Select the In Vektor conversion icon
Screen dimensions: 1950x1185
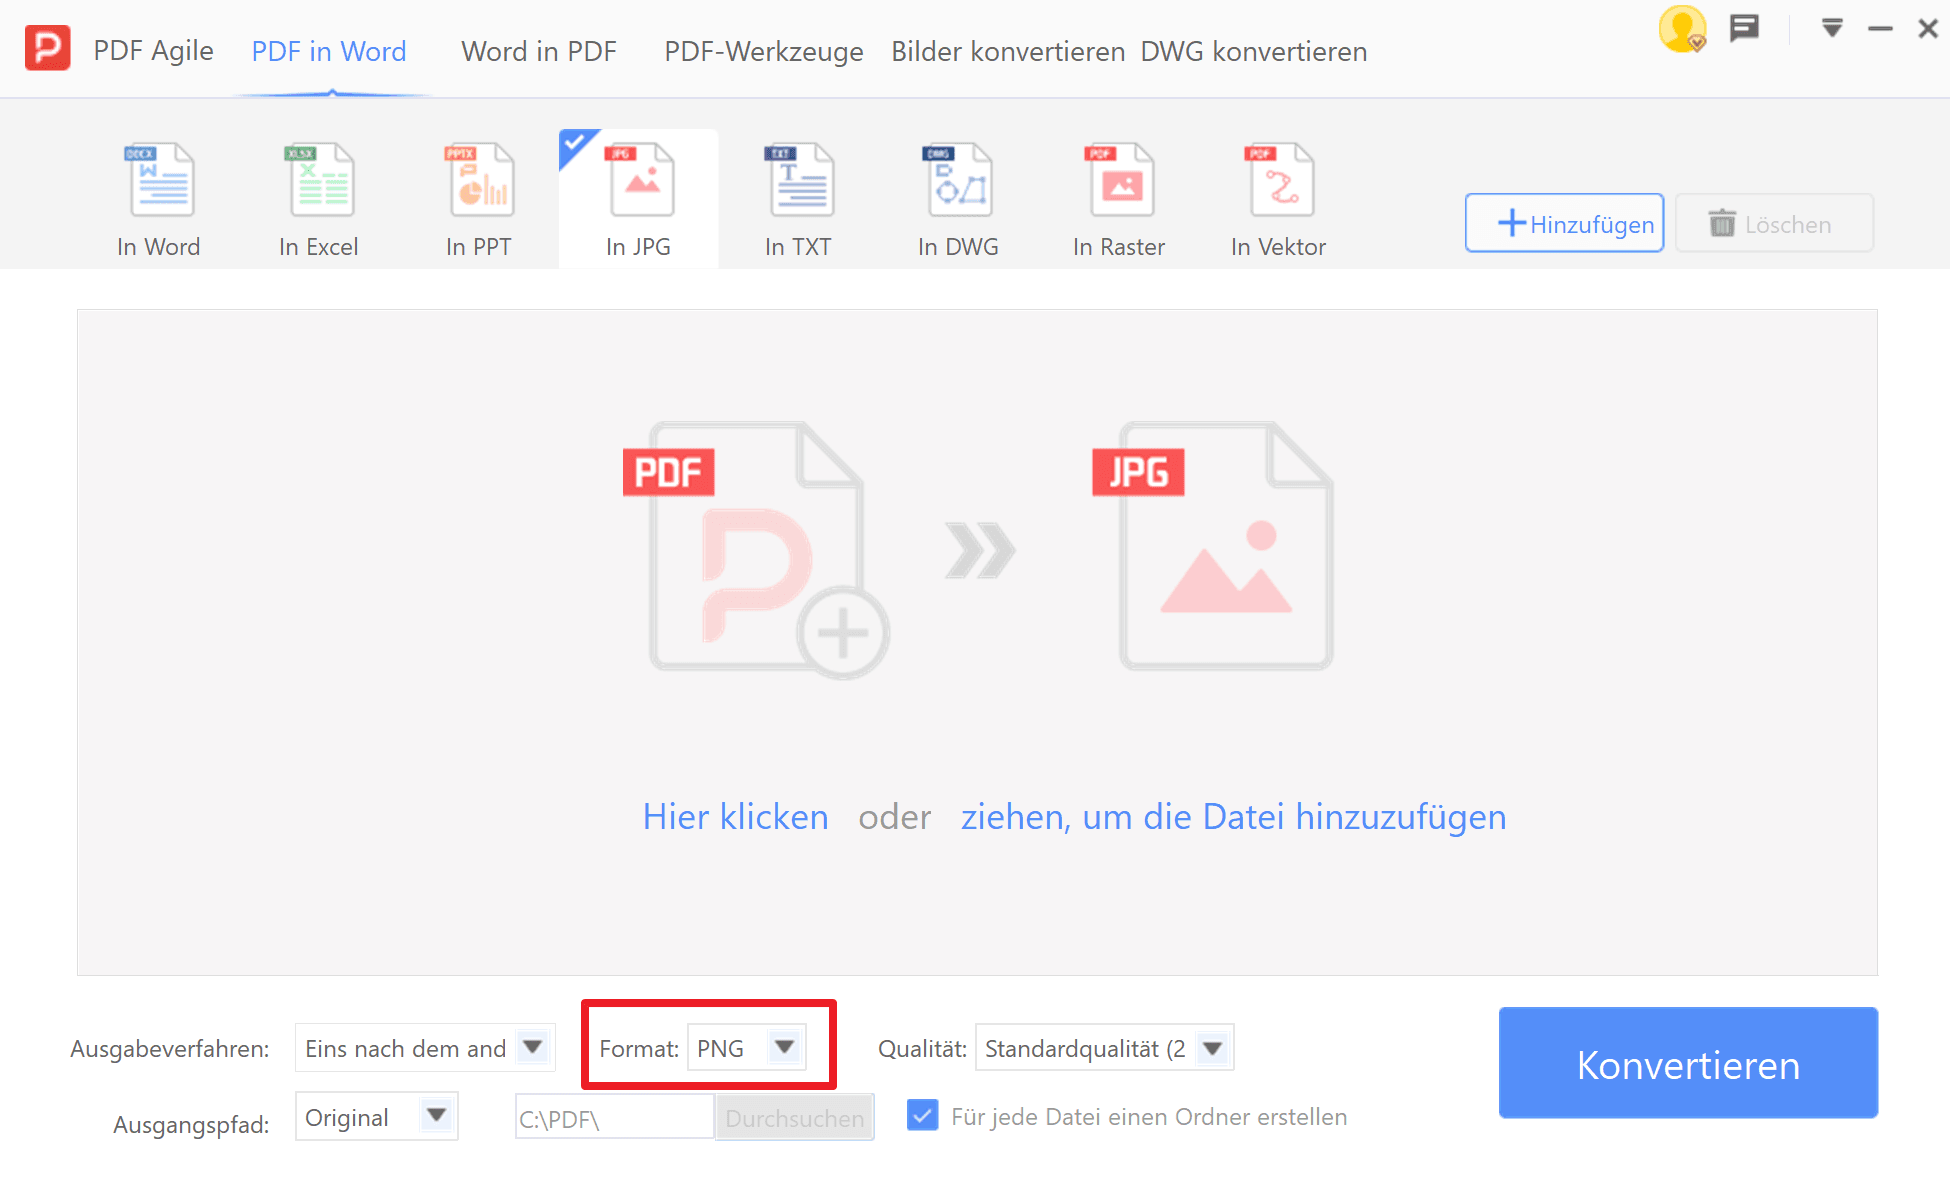tap(1278, 195)
